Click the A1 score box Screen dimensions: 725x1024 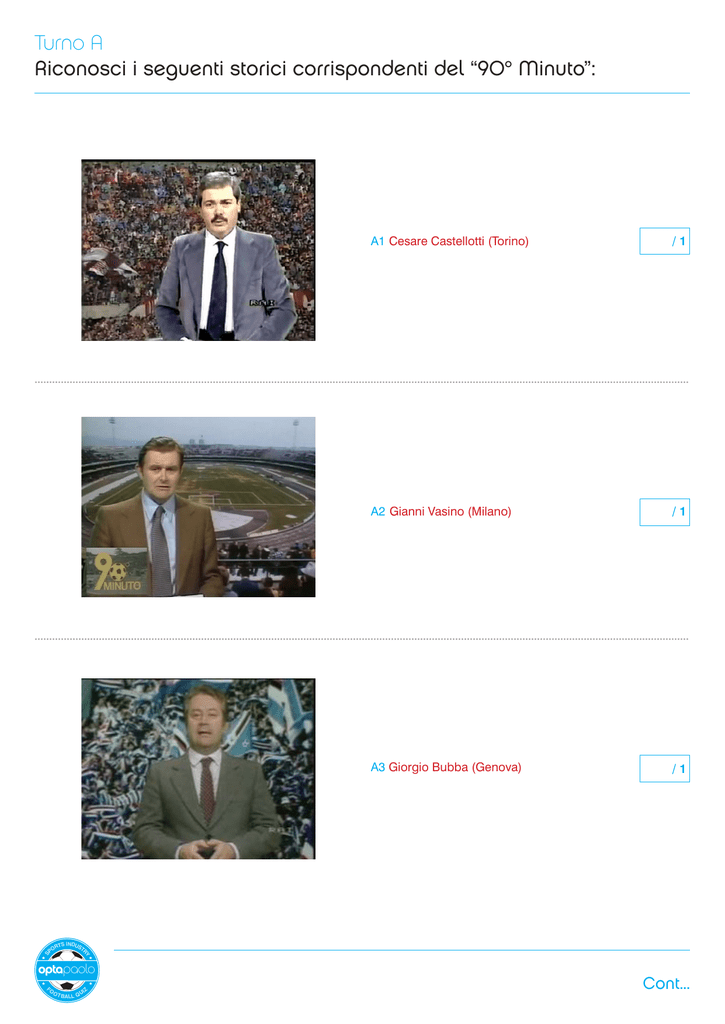tap(664, 241)
